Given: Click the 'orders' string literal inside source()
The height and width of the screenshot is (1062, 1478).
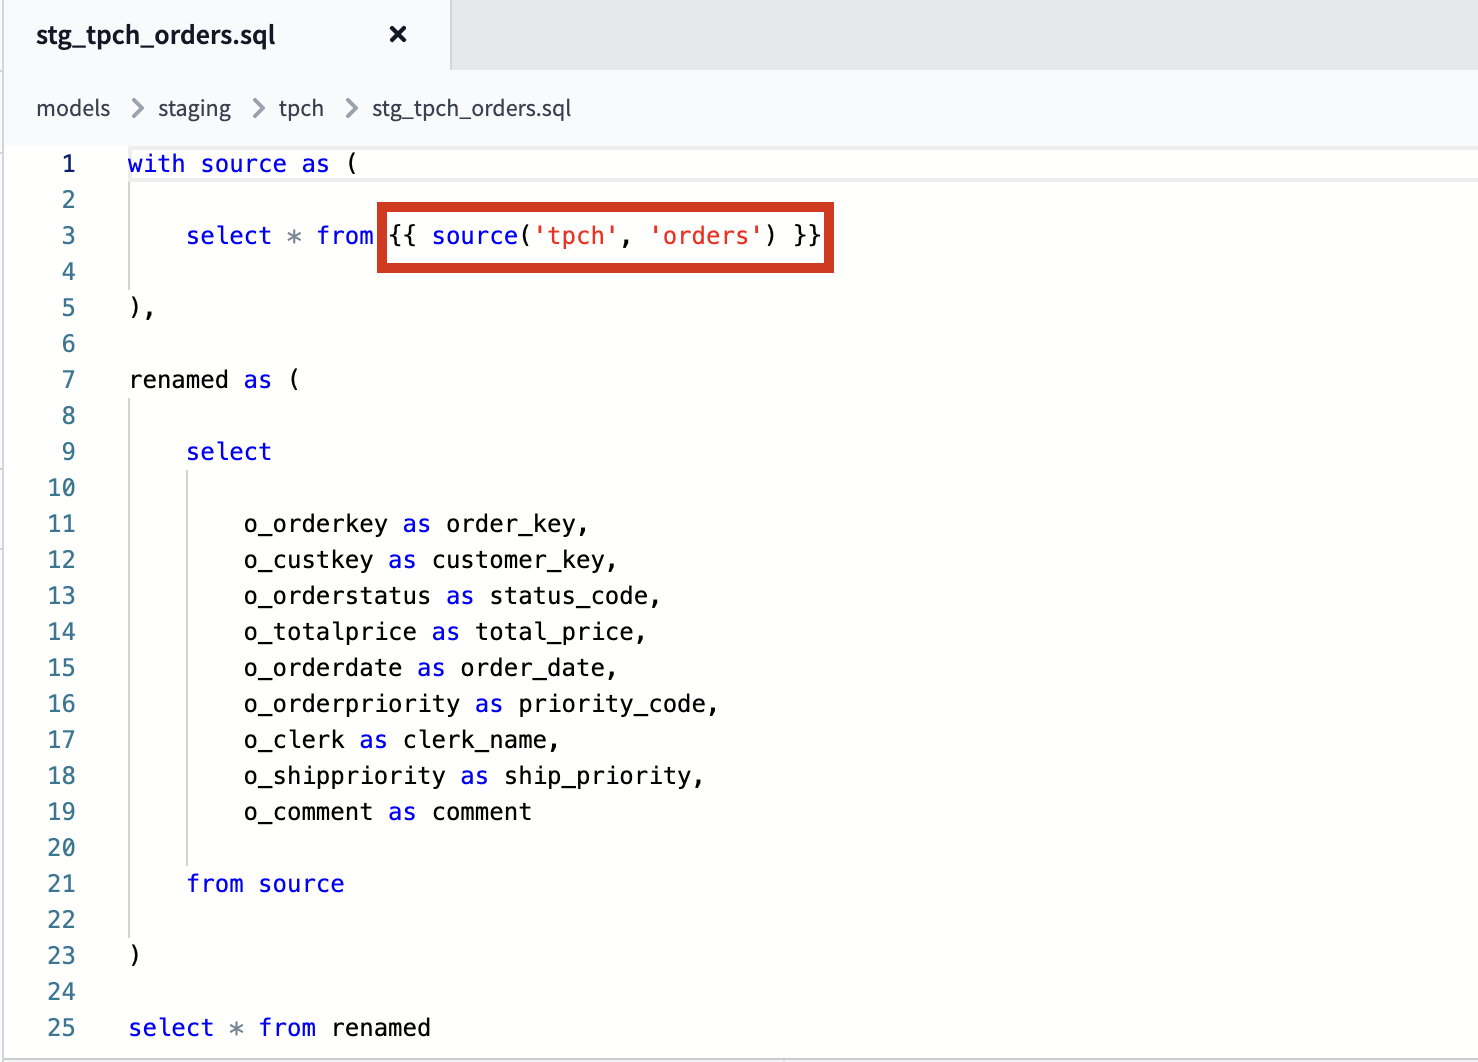Looking at the screenshot, I should tap(704, 235).
